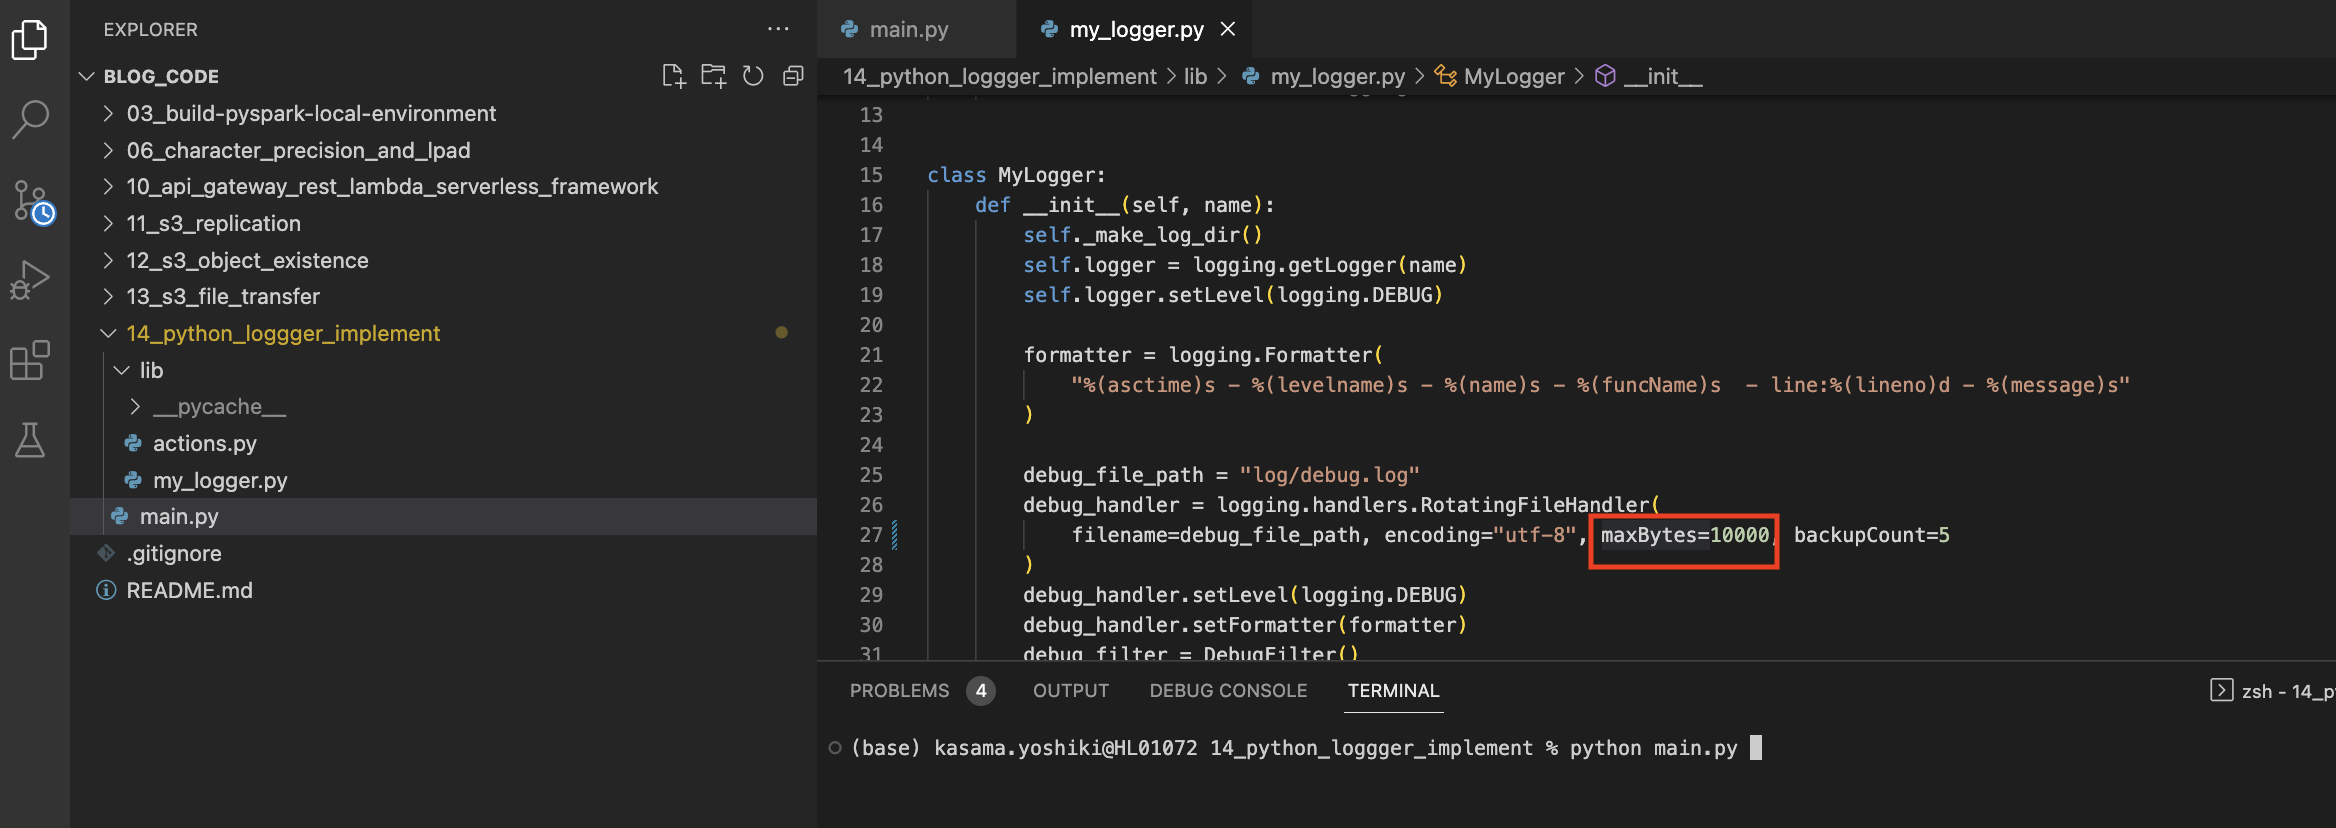Click self.logger.setLevel(logging.DEBUG) on line 19
The height and width of the screenshot is (828, 2336).
[x=1233, y=295]
